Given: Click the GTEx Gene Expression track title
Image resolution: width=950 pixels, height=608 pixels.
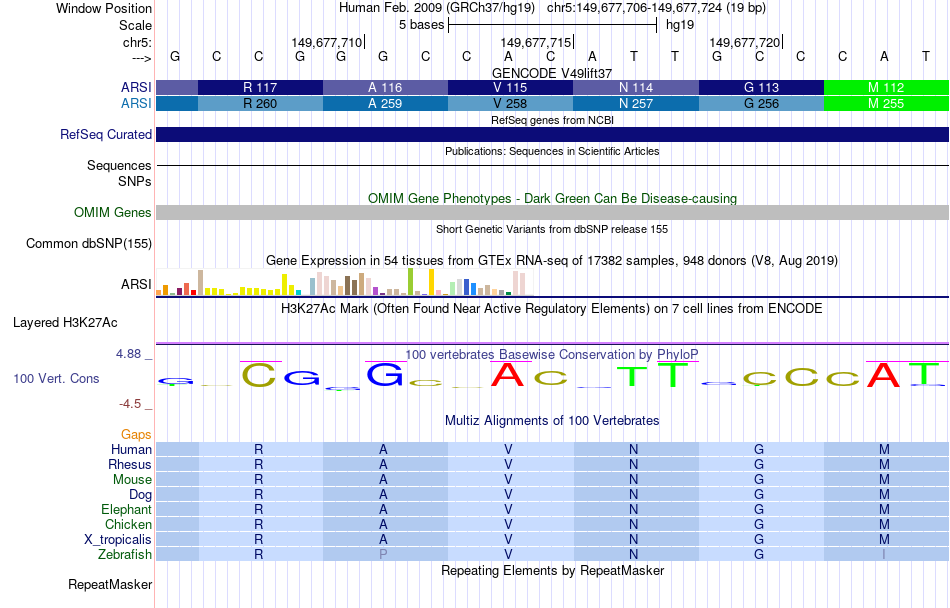Looking at the screenshot, I should click(x=552, y=260).
